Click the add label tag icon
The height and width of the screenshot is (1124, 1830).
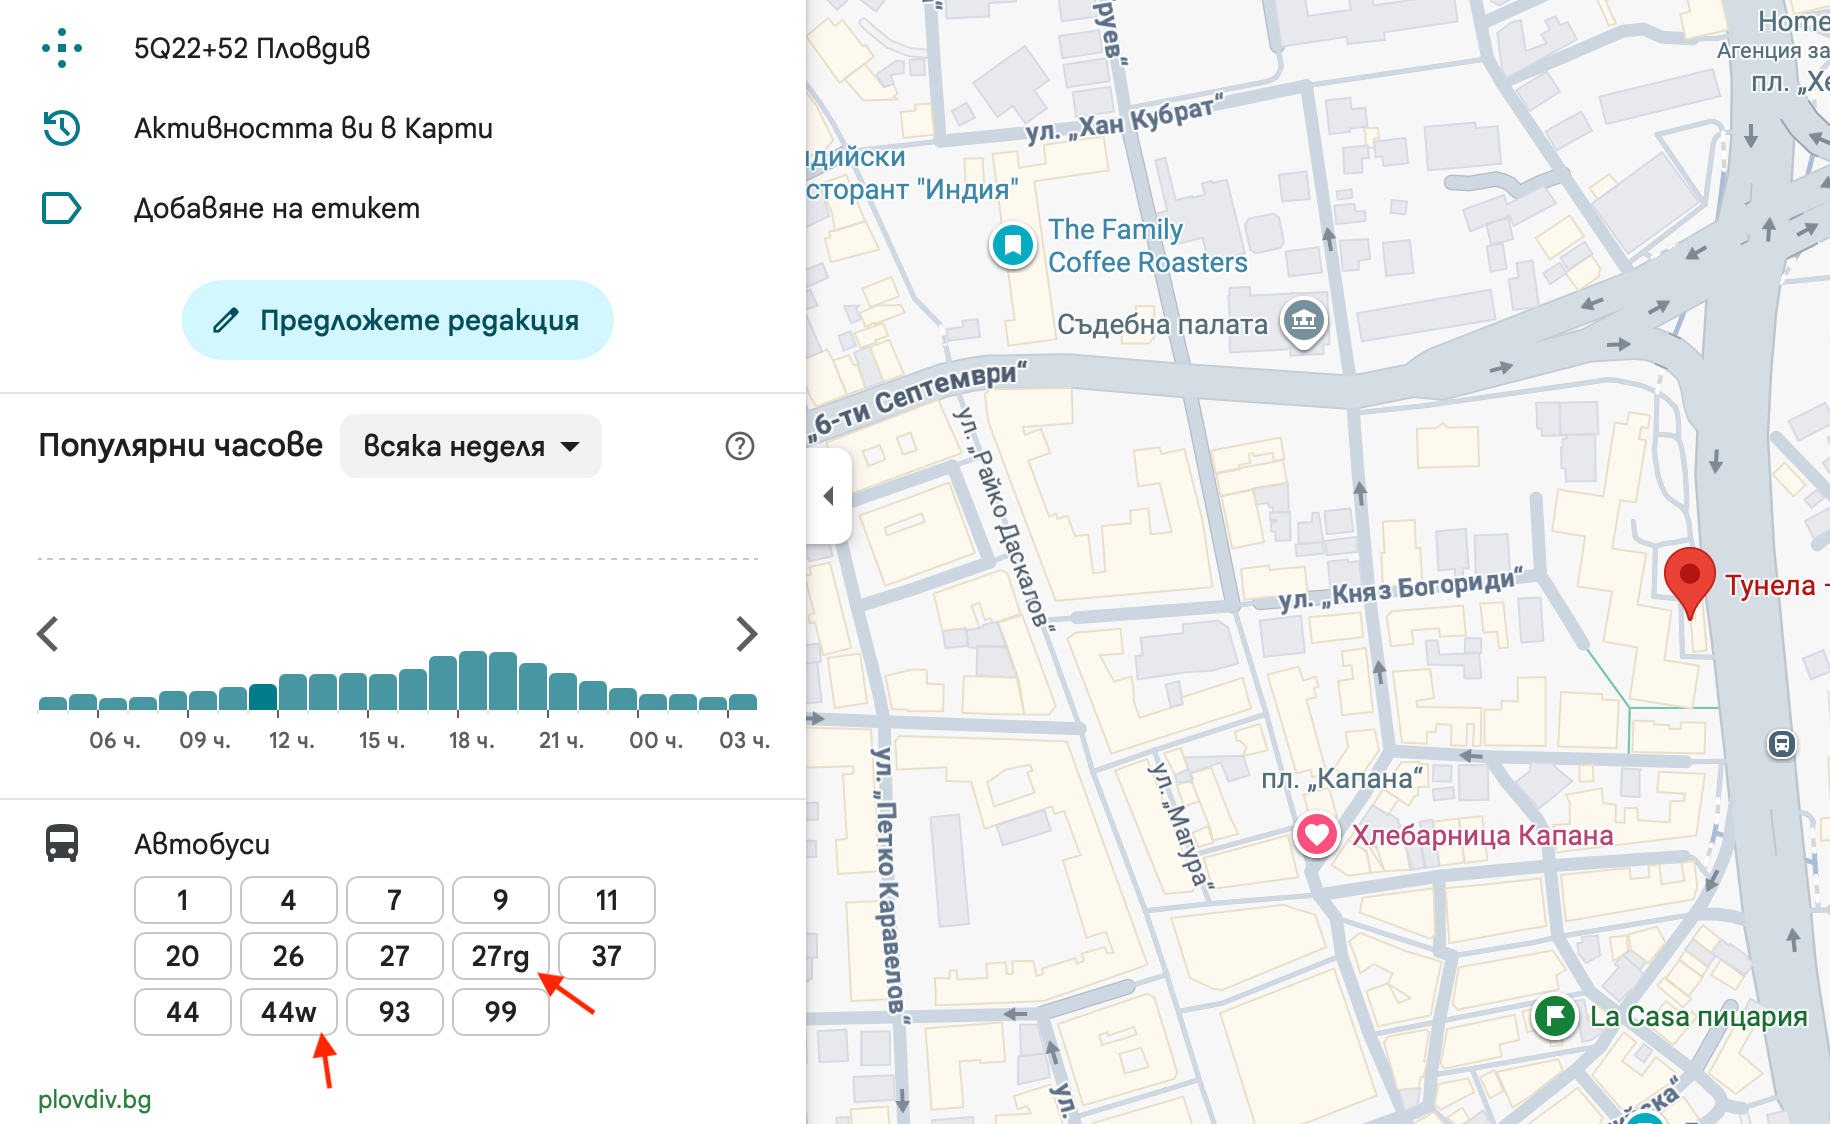click(62, 208)
